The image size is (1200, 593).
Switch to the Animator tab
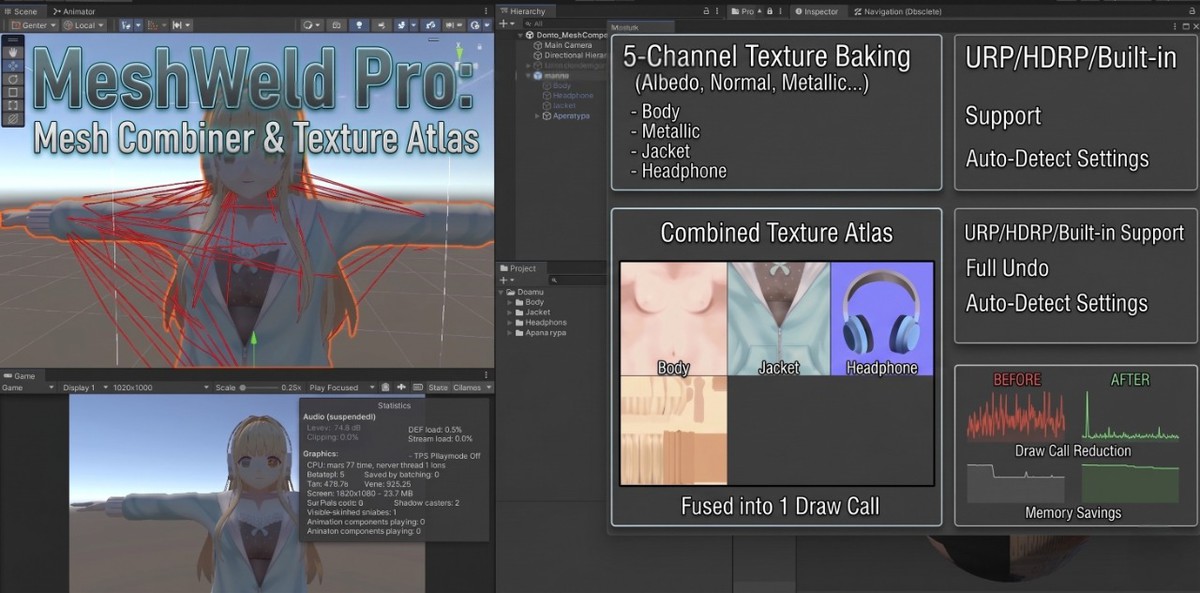pyautogui.click(x=73, y=11)
